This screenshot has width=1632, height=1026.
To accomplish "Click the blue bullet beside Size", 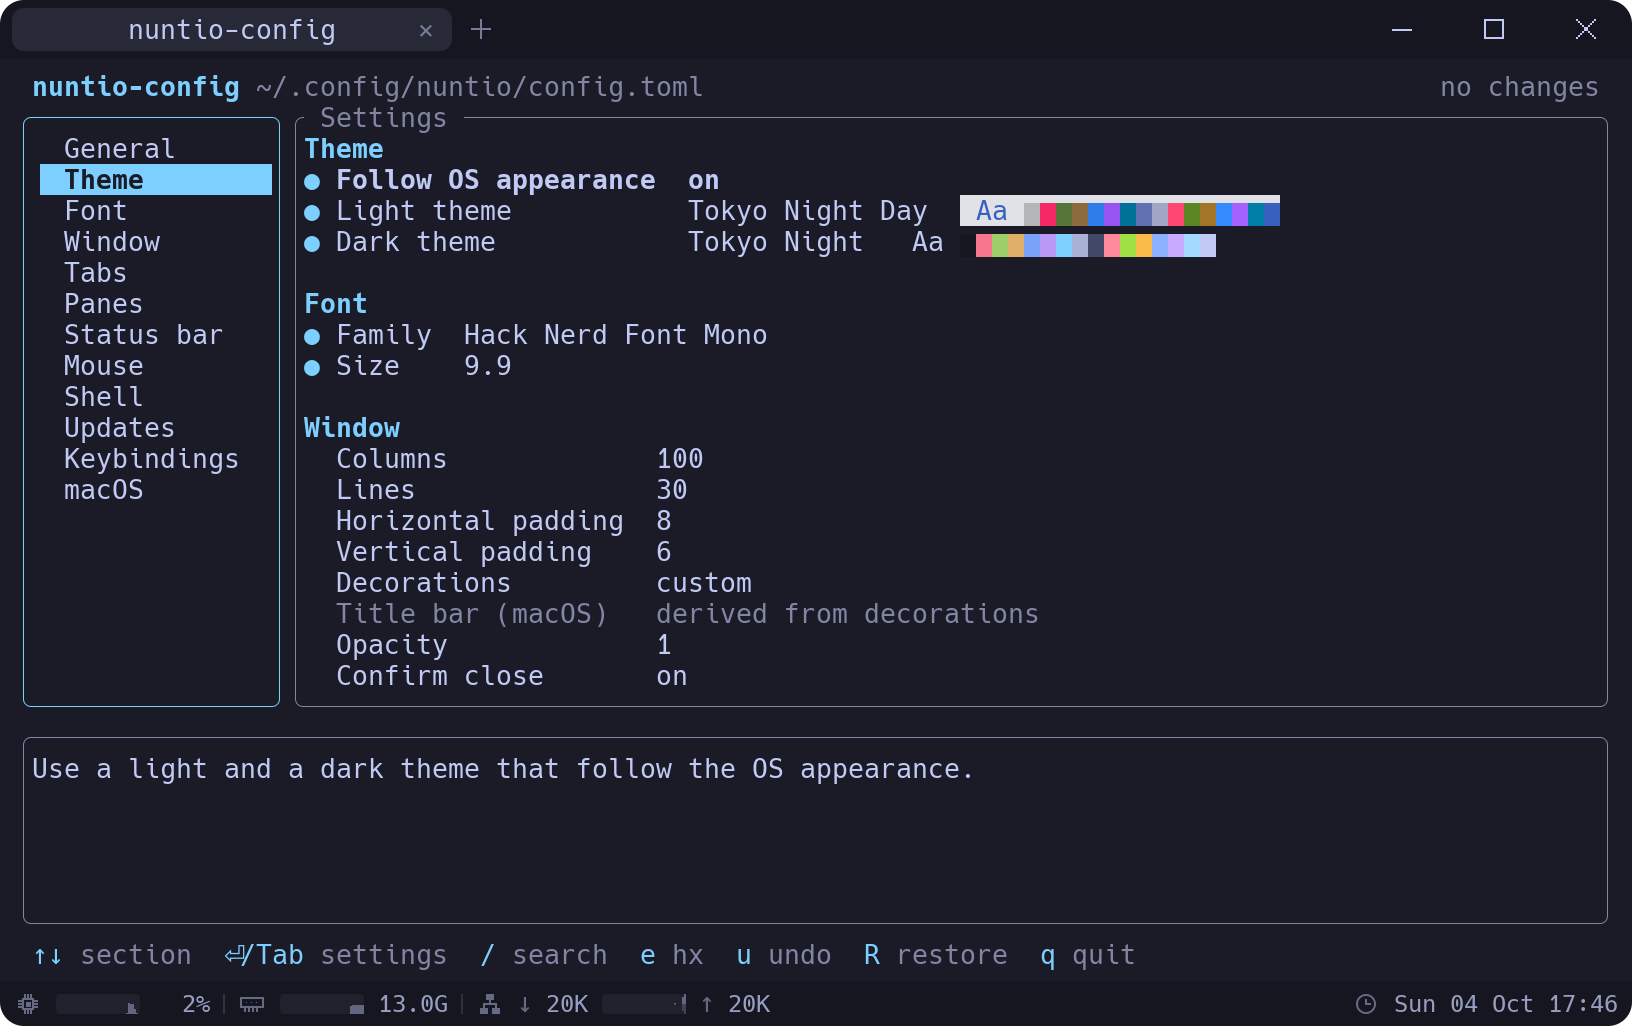I will coord(312,367).
